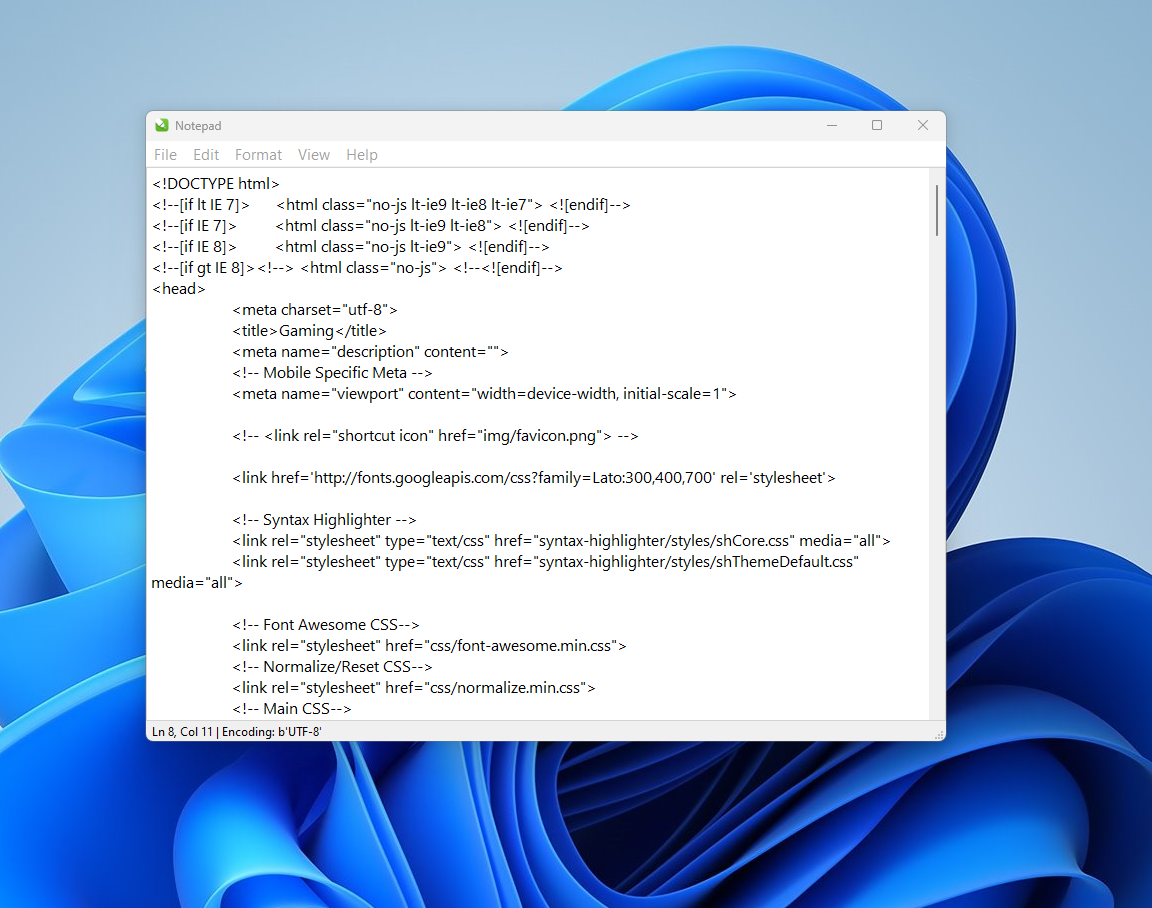Click the resize grip in window corner

point(938,734)
